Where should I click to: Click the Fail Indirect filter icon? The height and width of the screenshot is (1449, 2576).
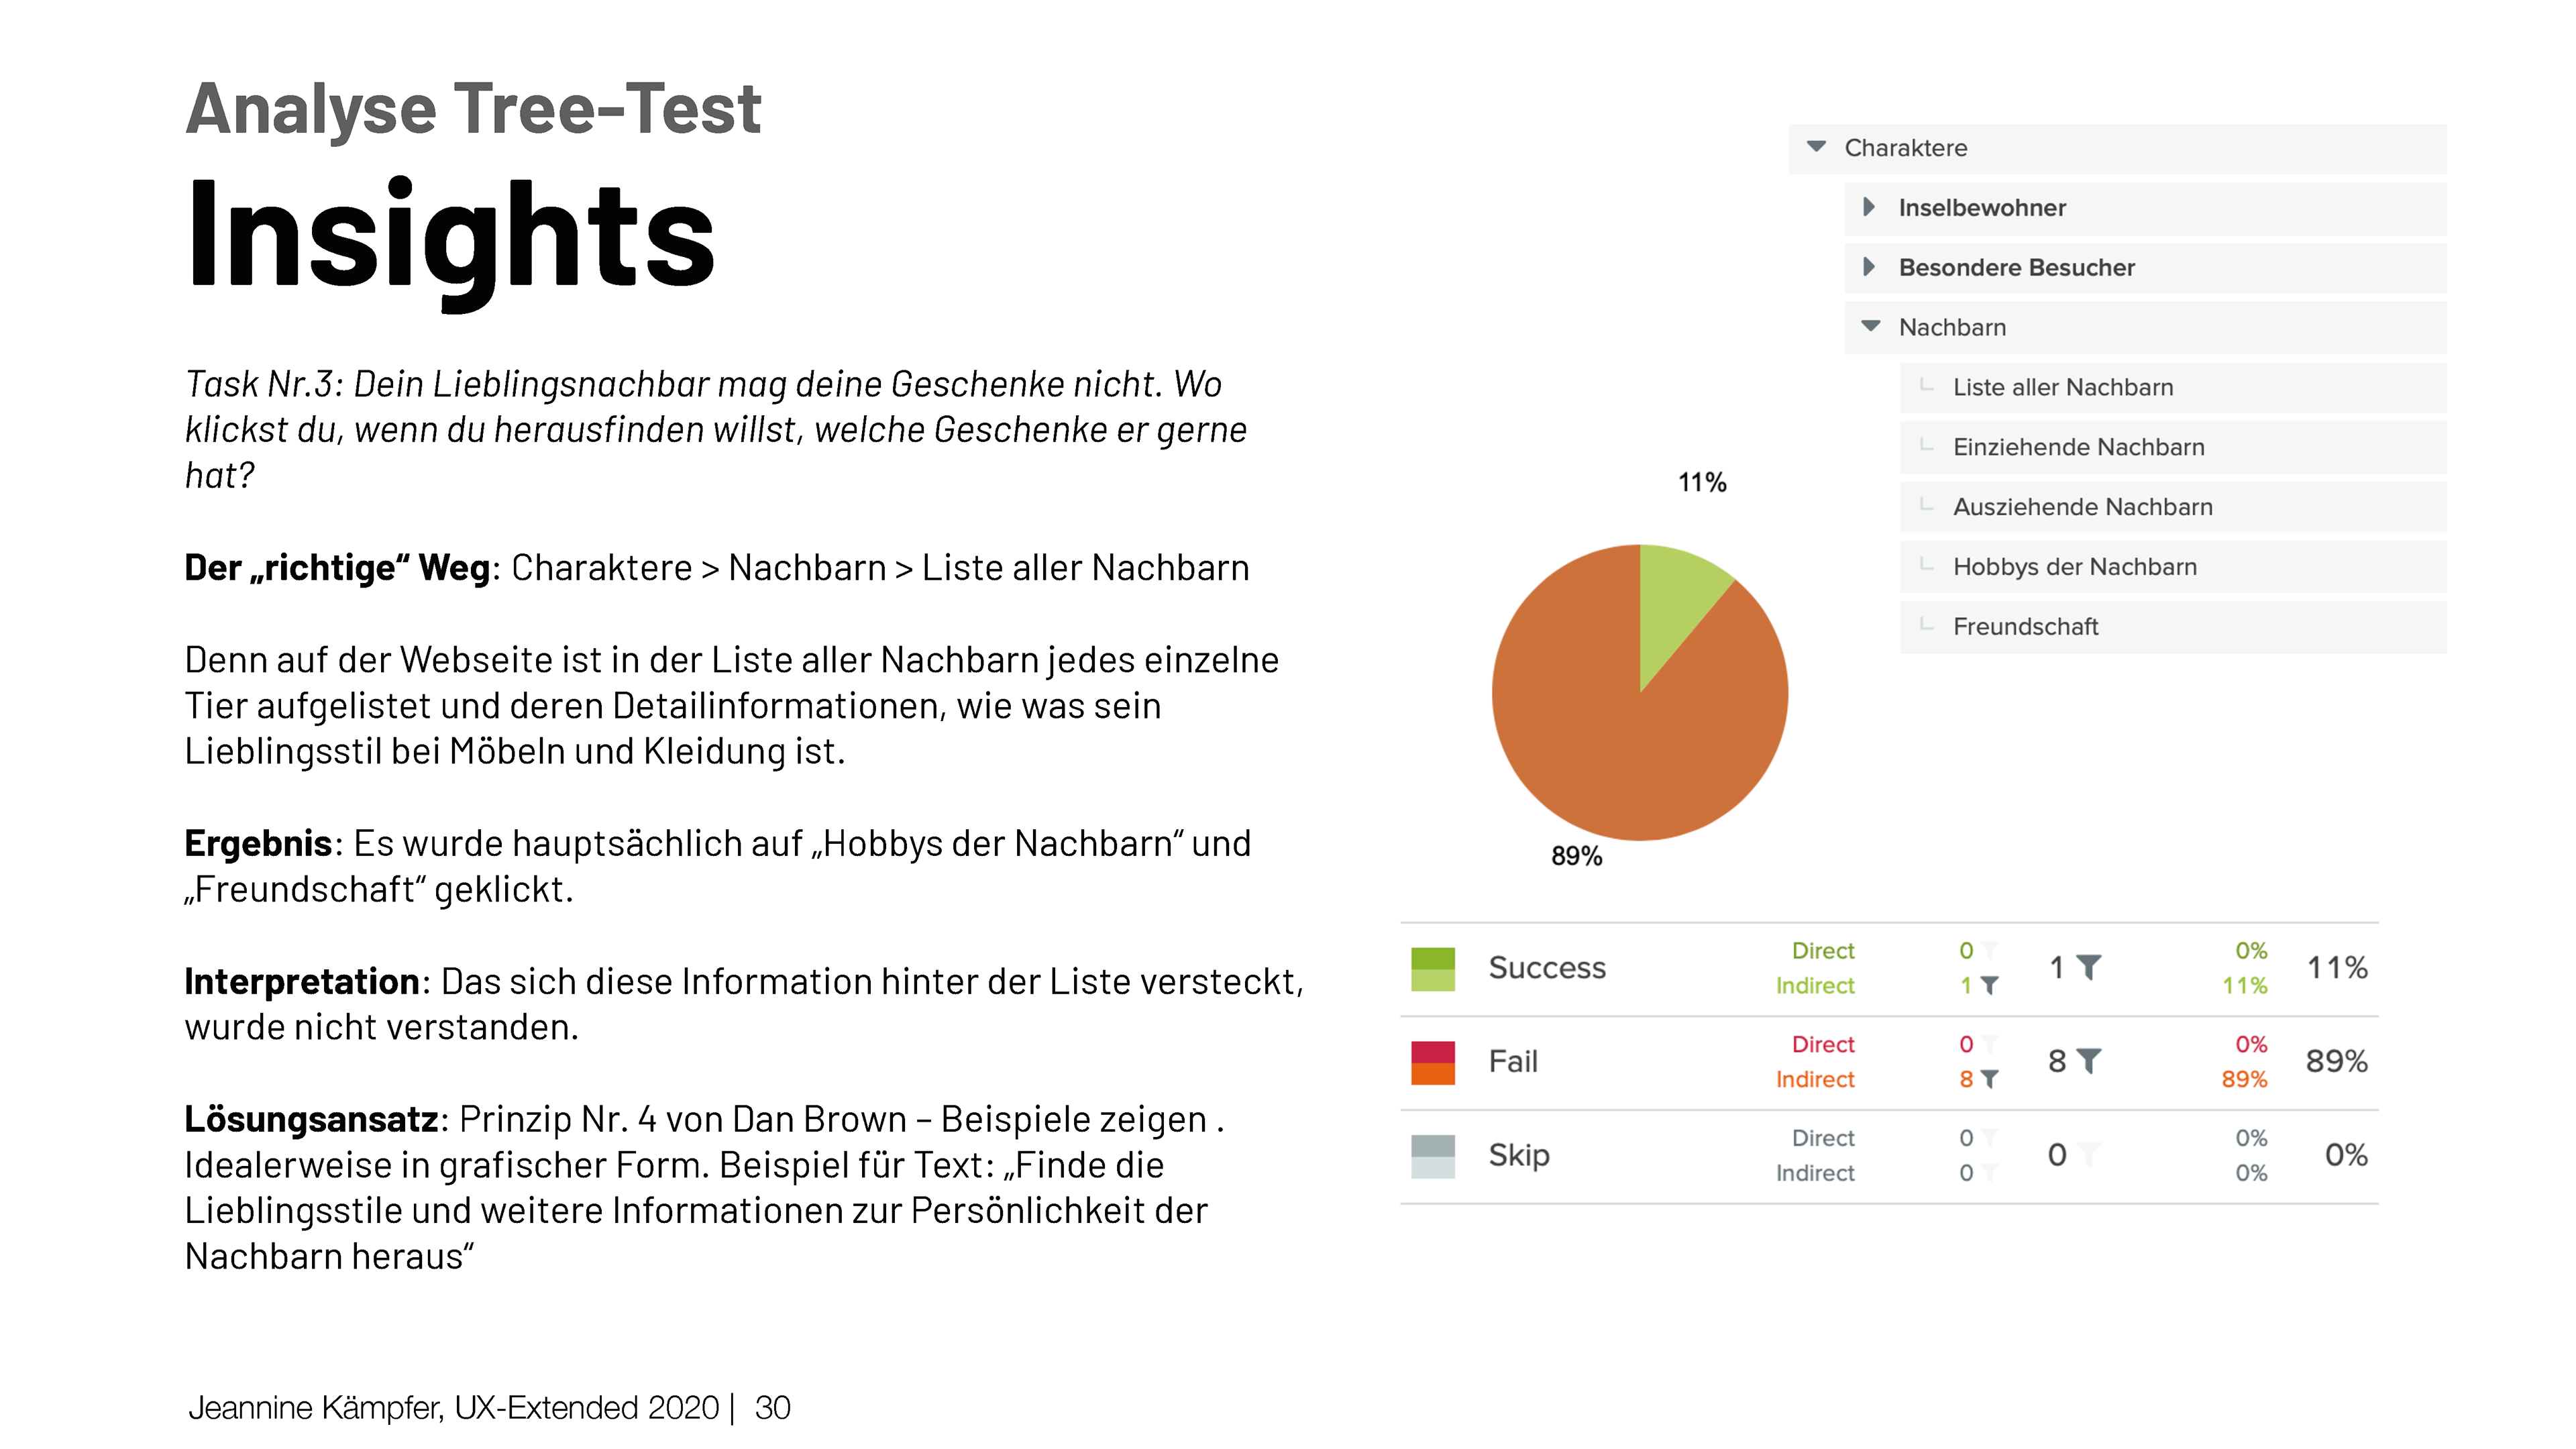point(1990,1079)
